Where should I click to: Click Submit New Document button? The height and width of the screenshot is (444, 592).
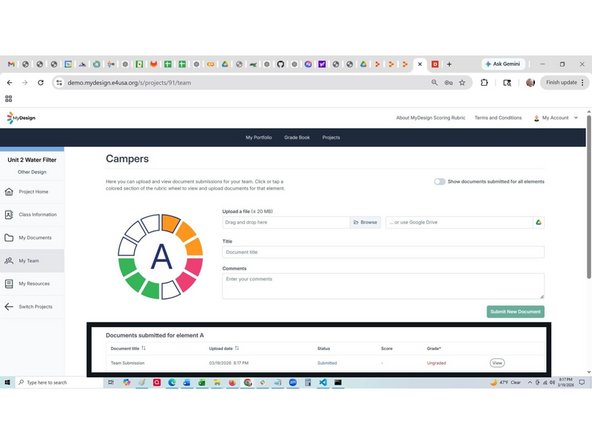pyautogui.click(x=515, y=311)
